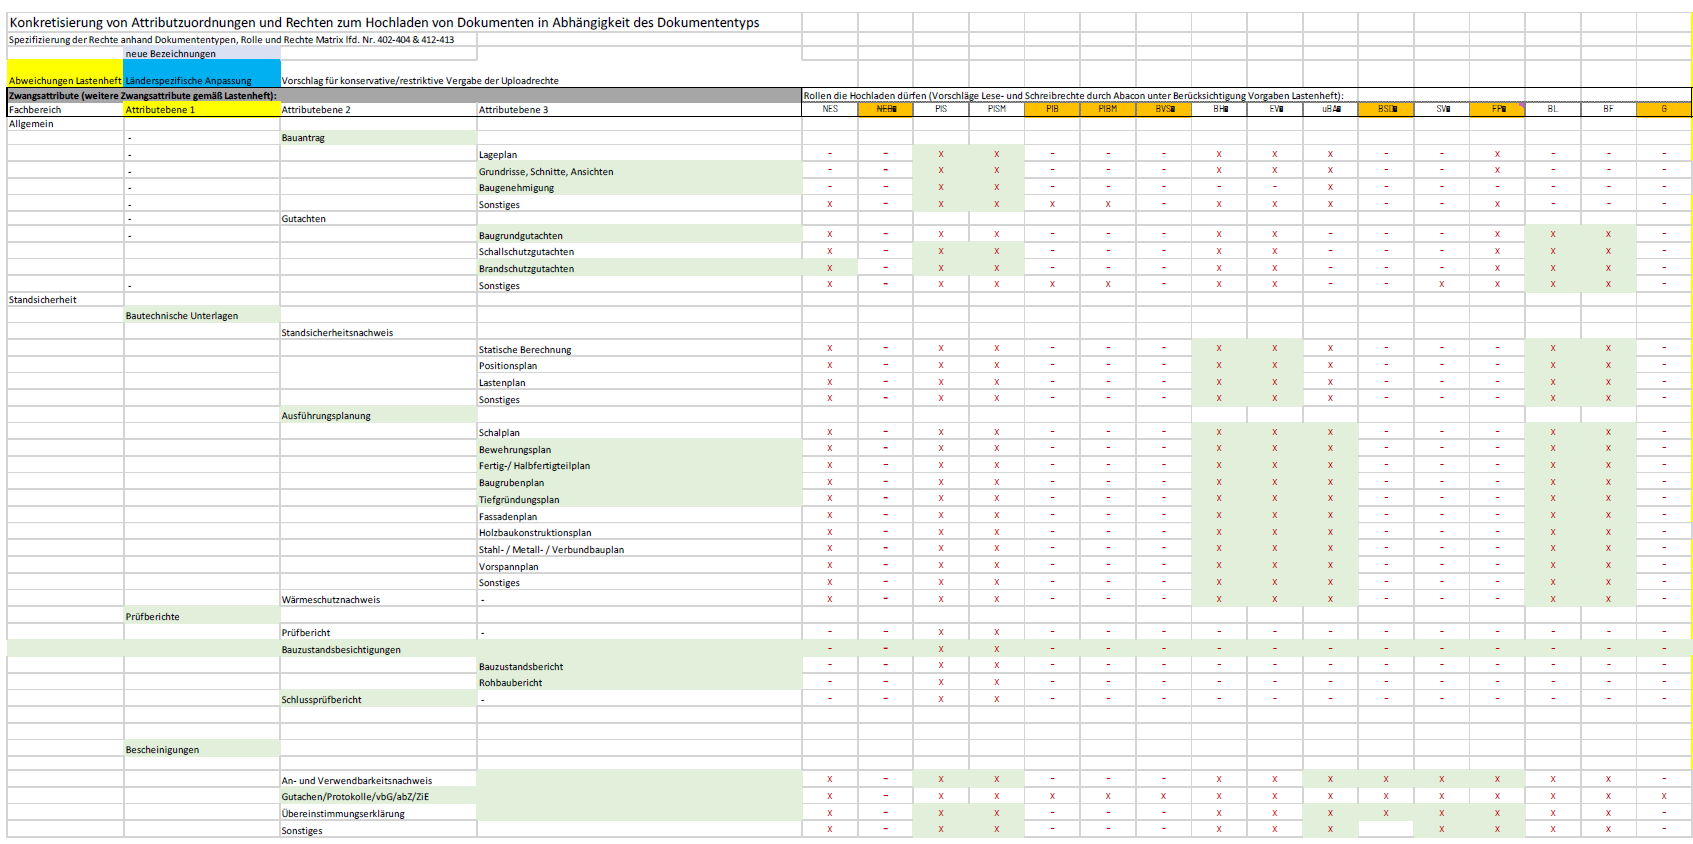Click the 'NES' role column header
Screen dimensions: 1693x844
830,109
